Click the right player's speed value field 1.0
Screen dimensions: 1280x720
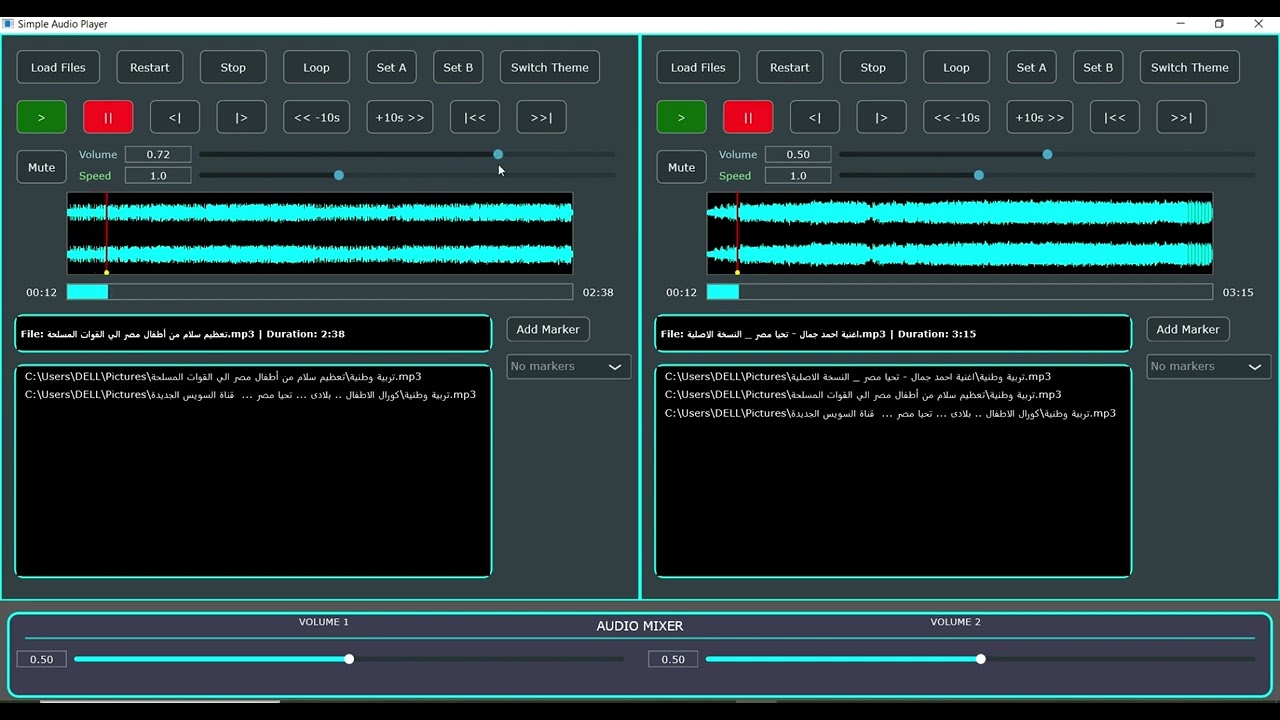[798, 175]
